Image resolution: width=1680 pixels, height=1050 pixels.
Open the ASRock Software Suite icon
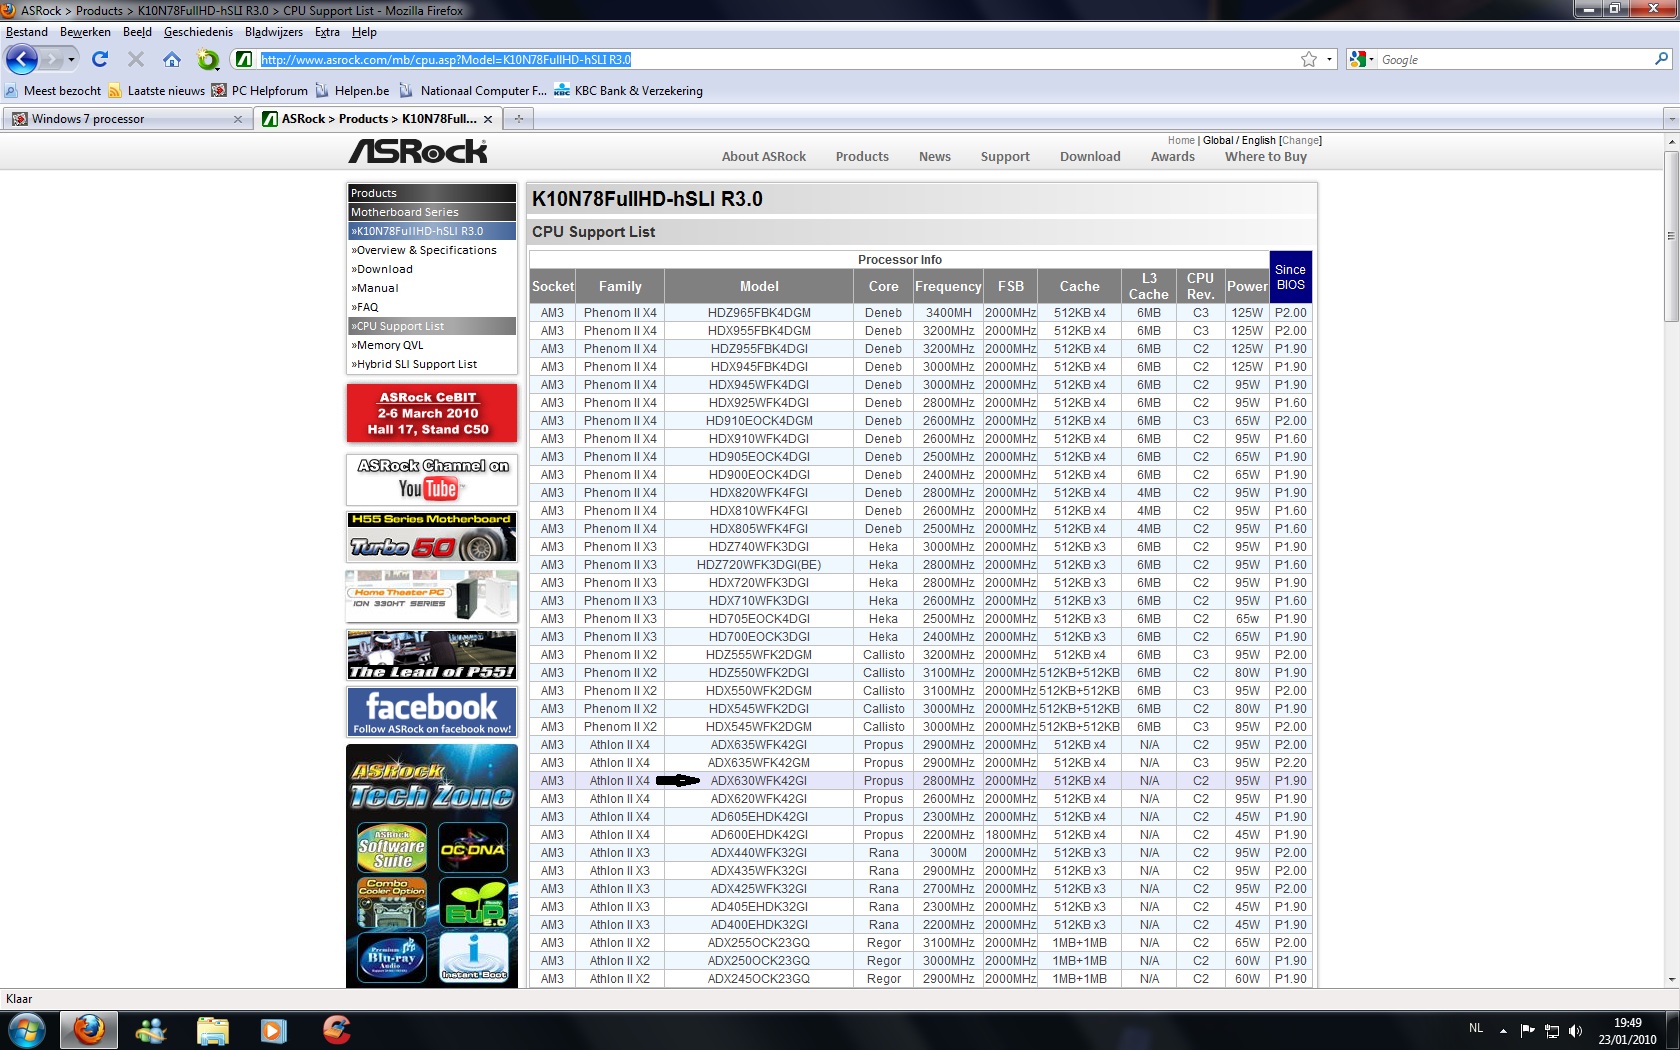pos(392,848)
